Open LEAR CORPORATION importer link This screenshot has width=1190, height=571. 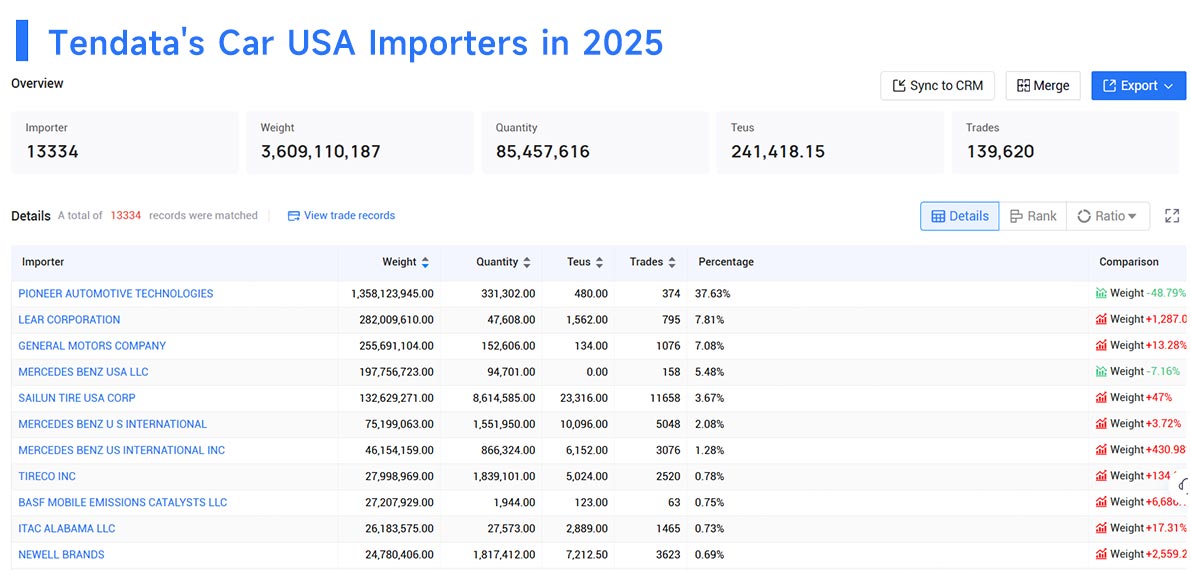point(69,320)
